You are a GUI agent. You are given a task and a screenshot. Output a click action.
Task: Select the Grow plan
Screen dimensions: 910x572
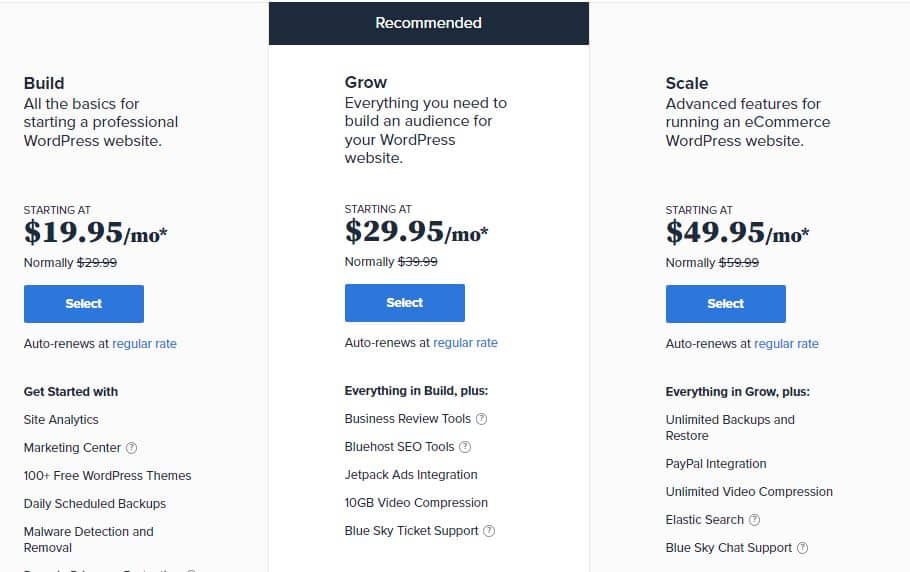click(x=405, y=302)
